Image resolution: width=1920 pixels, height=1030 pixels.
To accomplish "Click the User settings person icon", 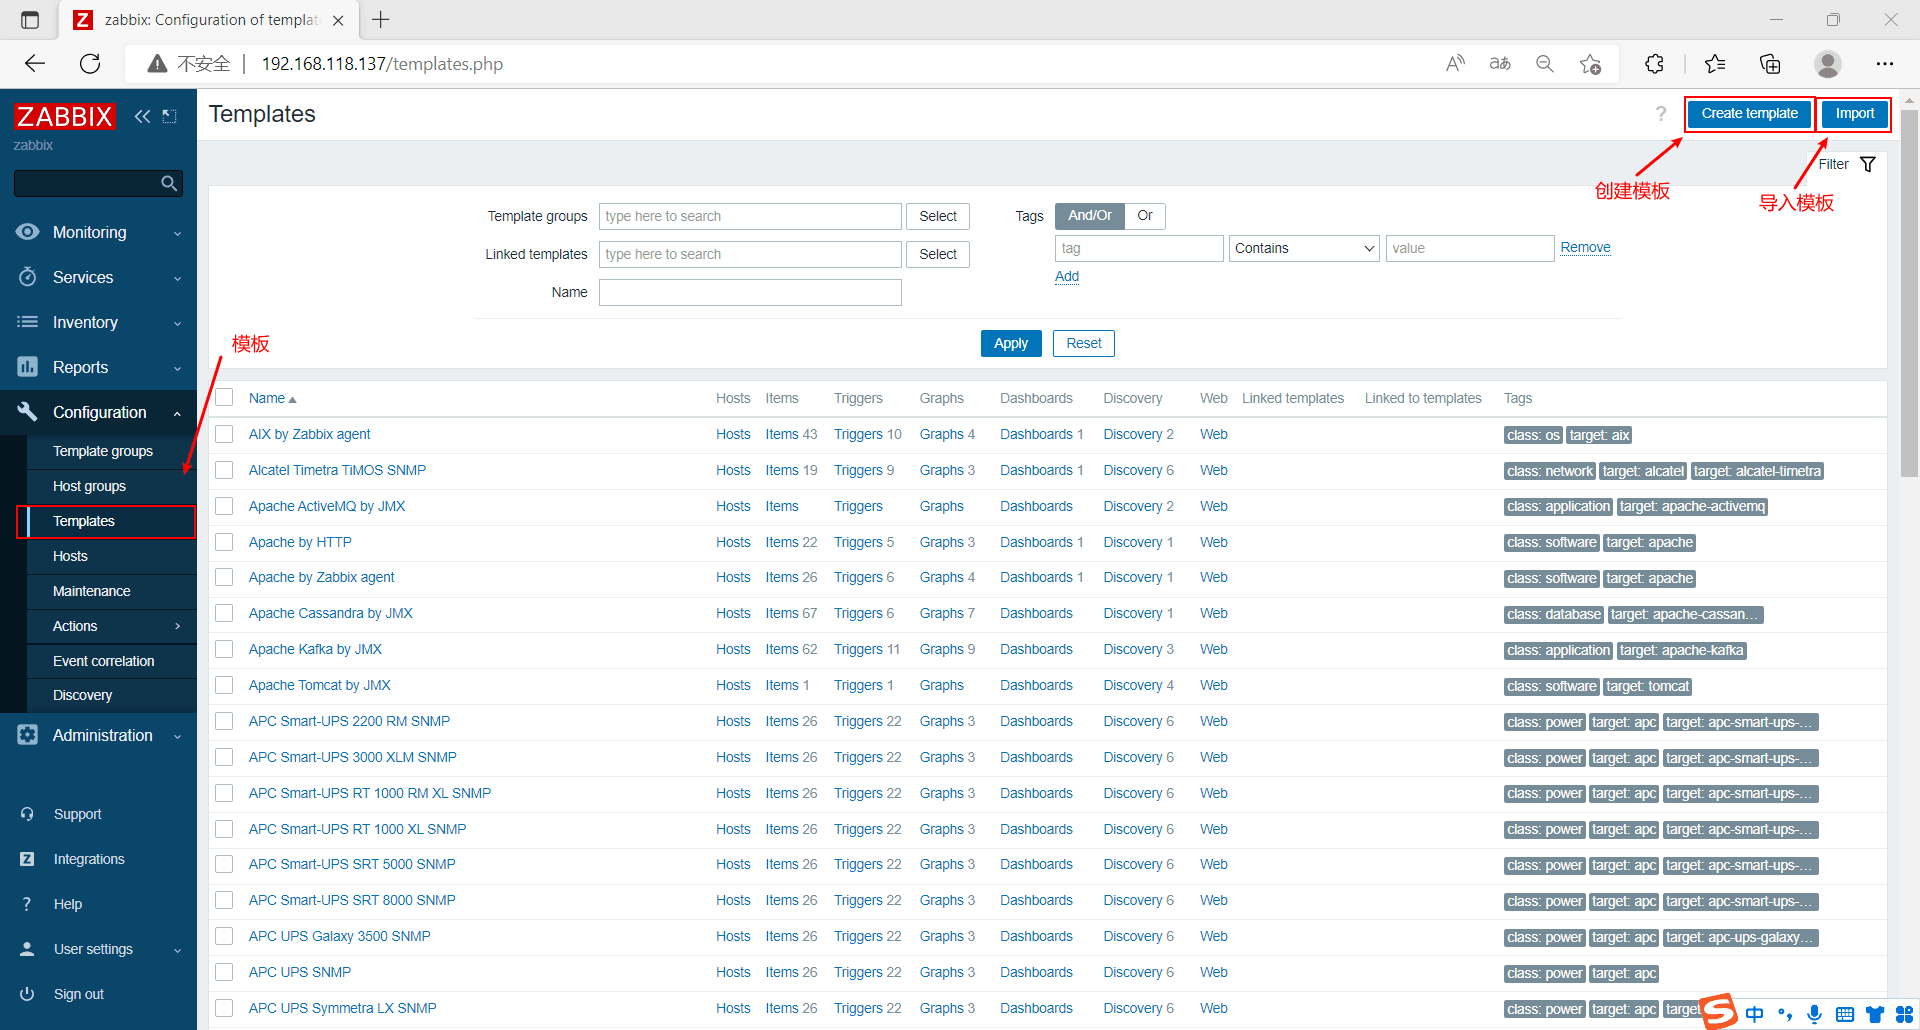I will pos(27,949).
